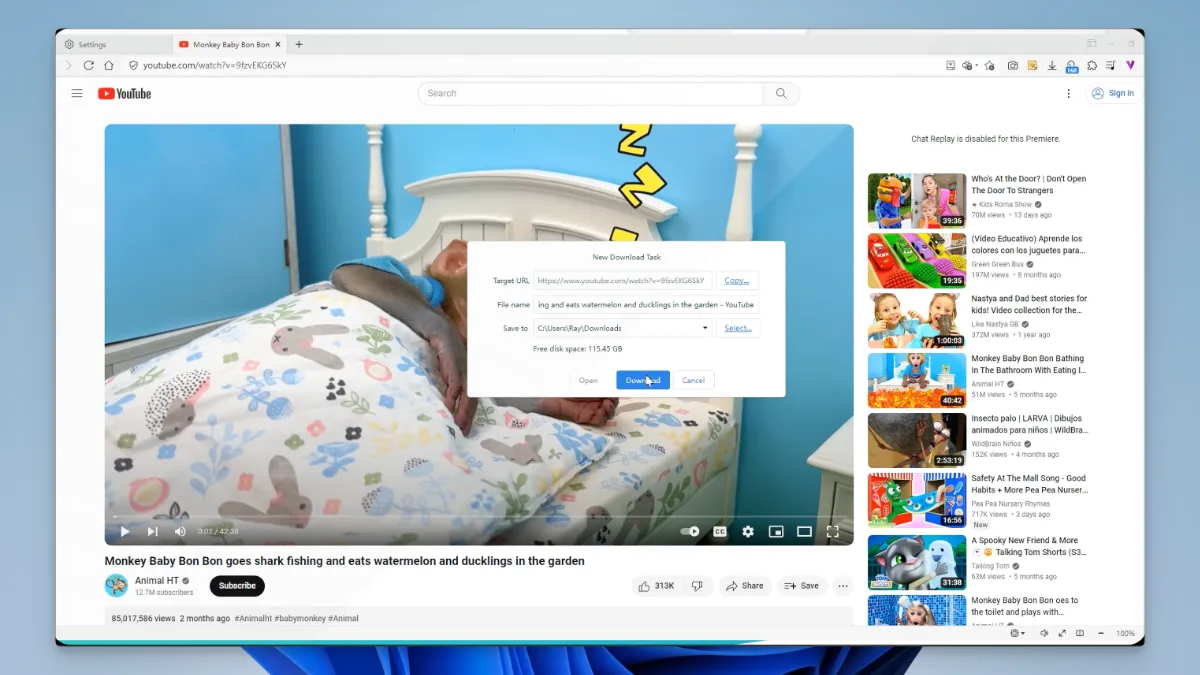
Task: Cancel the New Download Task dialog
Action: (x=693, y=380)
